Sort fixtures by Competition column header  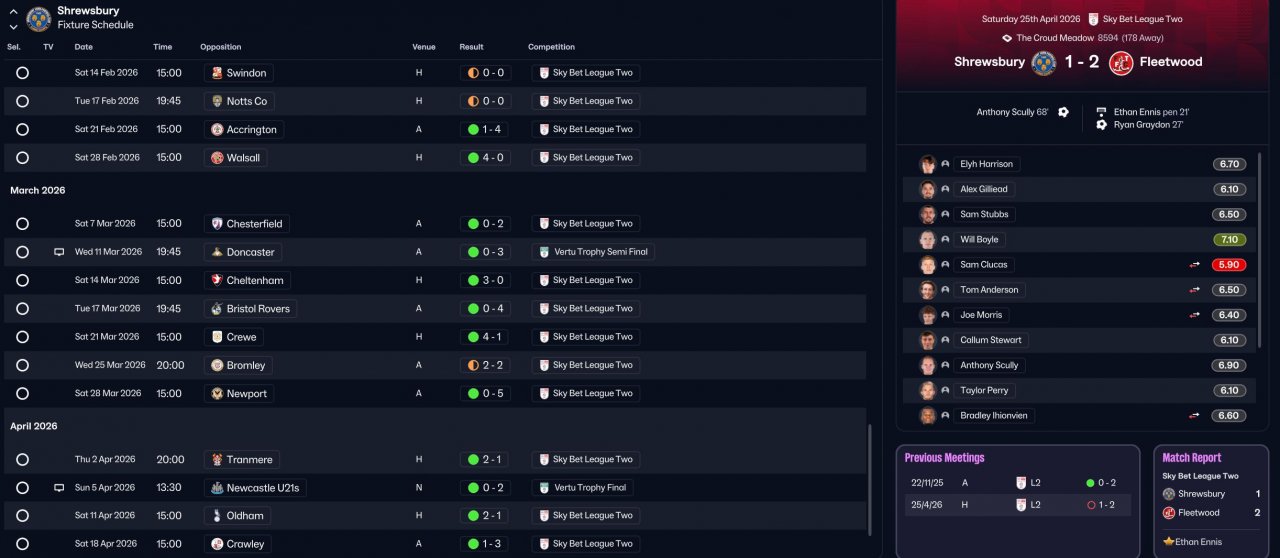[x=551, y=47]
